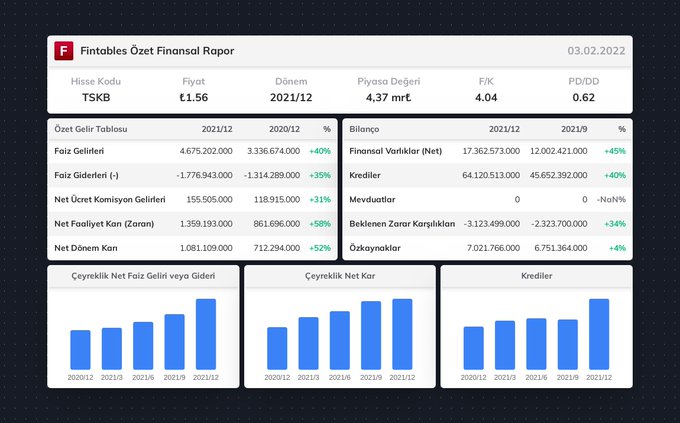
Task: Click the value -3.123.499.000
Action: [x=491, y=224]
